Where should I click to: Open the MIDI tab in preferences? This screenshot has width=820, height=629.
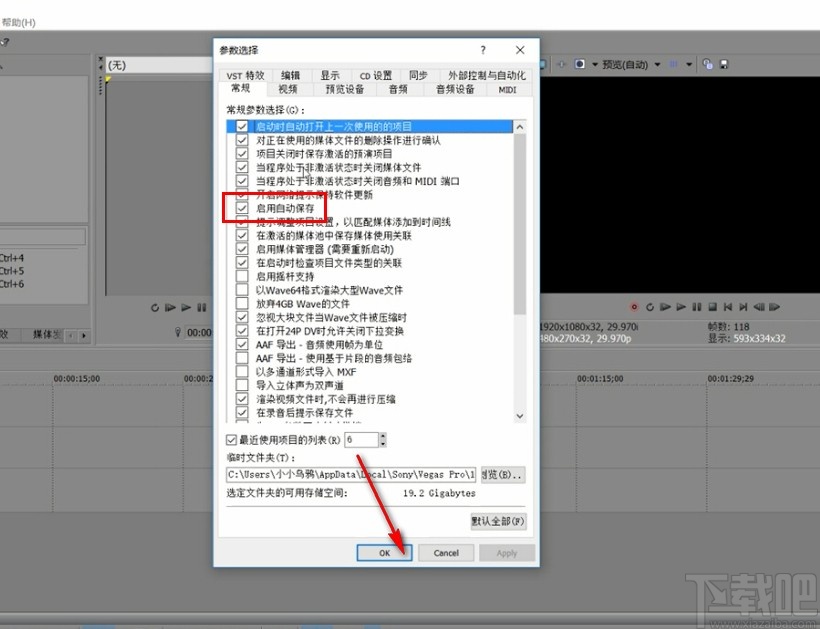tap(508, 89)
